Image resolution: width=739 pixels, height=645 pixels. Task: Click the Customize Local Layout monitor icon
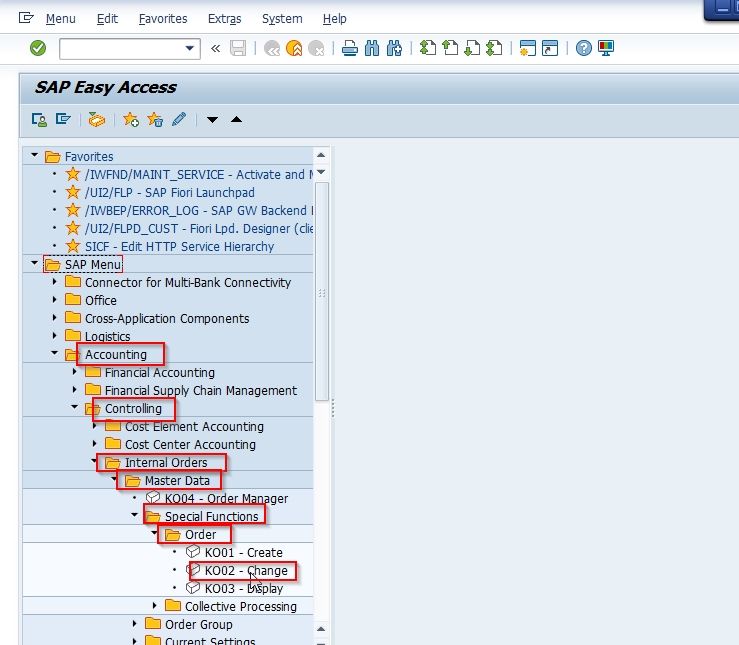[606, 48]
